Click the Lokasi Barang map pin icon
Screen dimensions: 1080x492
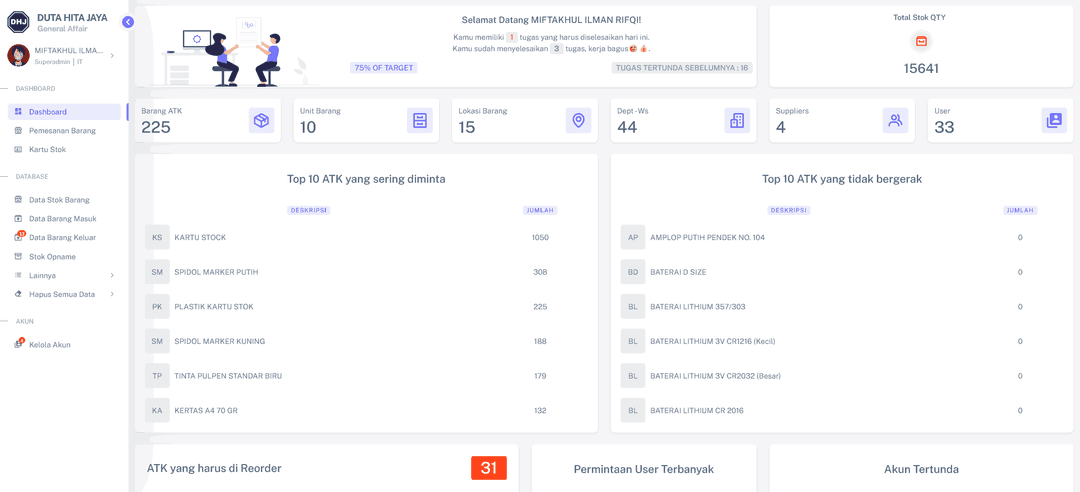[578, 121]
